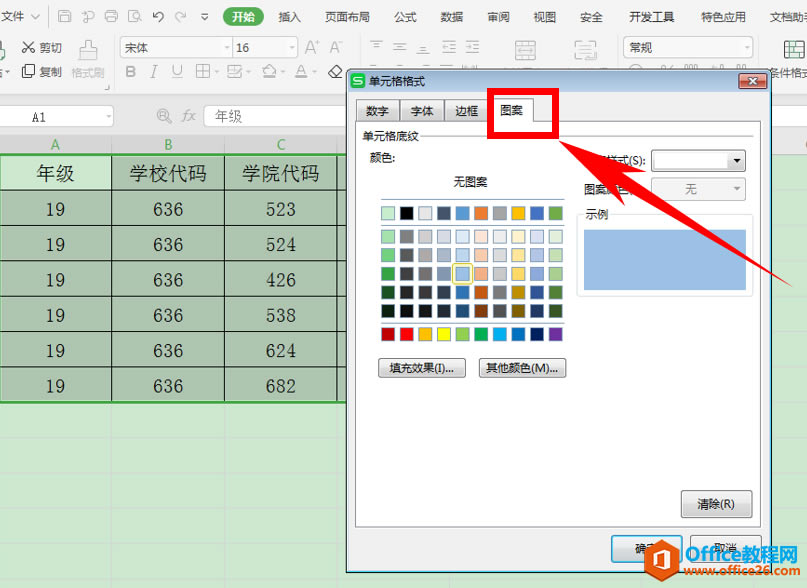Open the 数据 ribbon tab
807x588 pixels.
click(451, 17)
